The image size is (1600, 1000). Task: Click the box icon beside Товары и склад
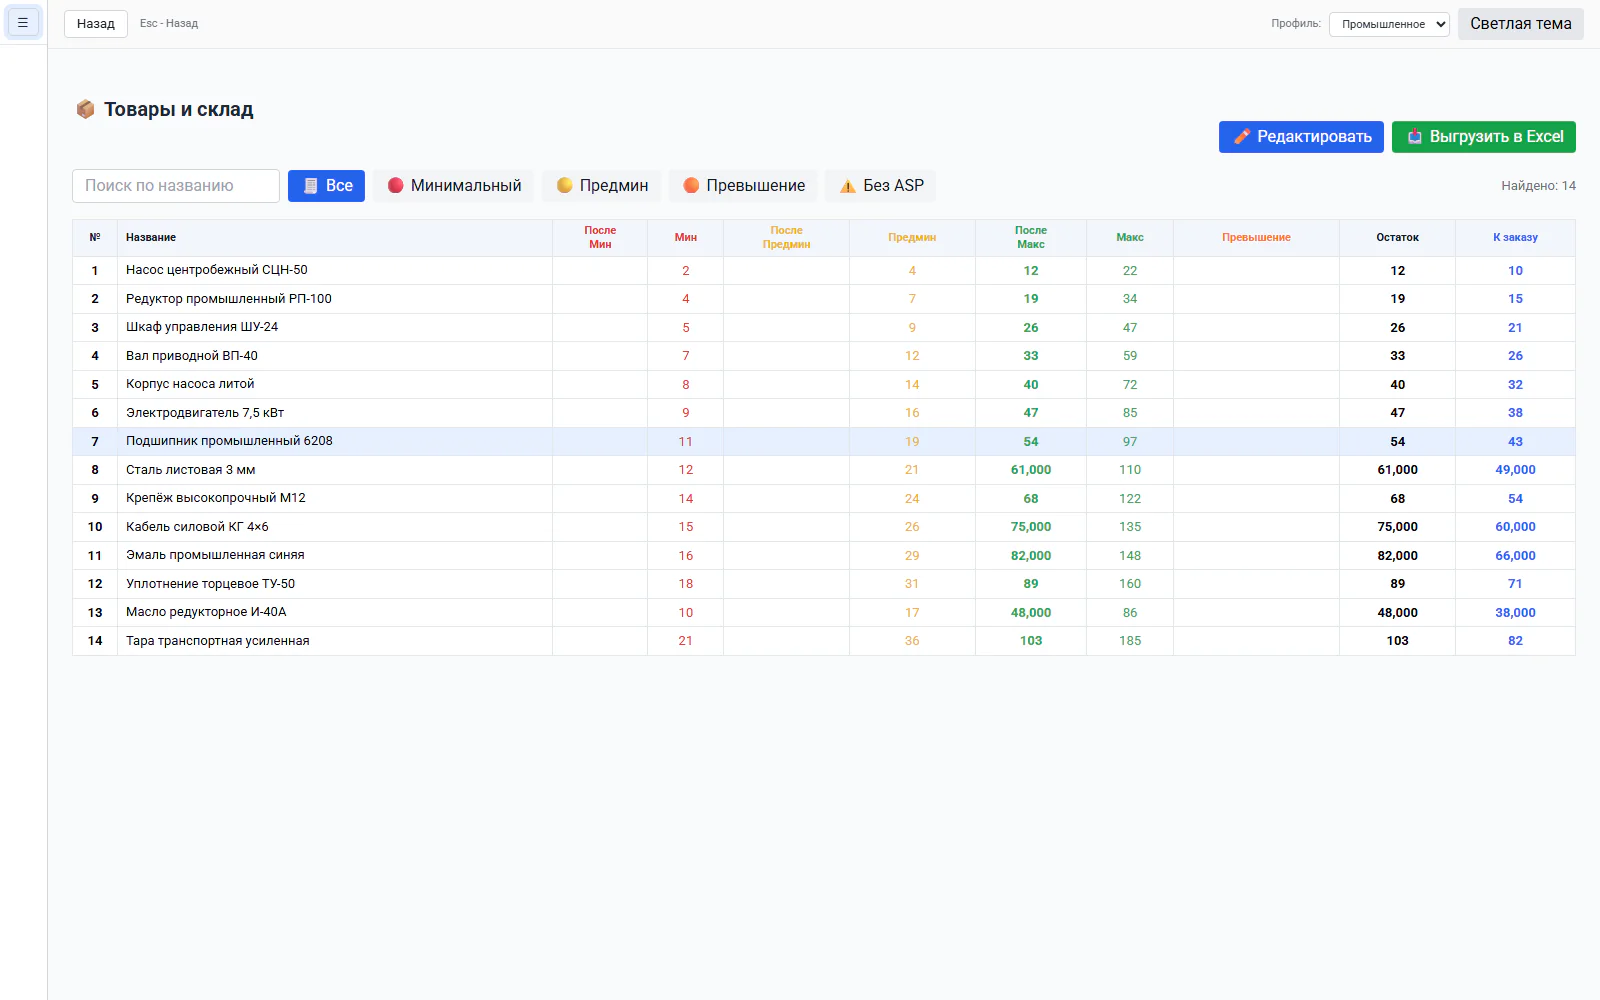point(85,109)
